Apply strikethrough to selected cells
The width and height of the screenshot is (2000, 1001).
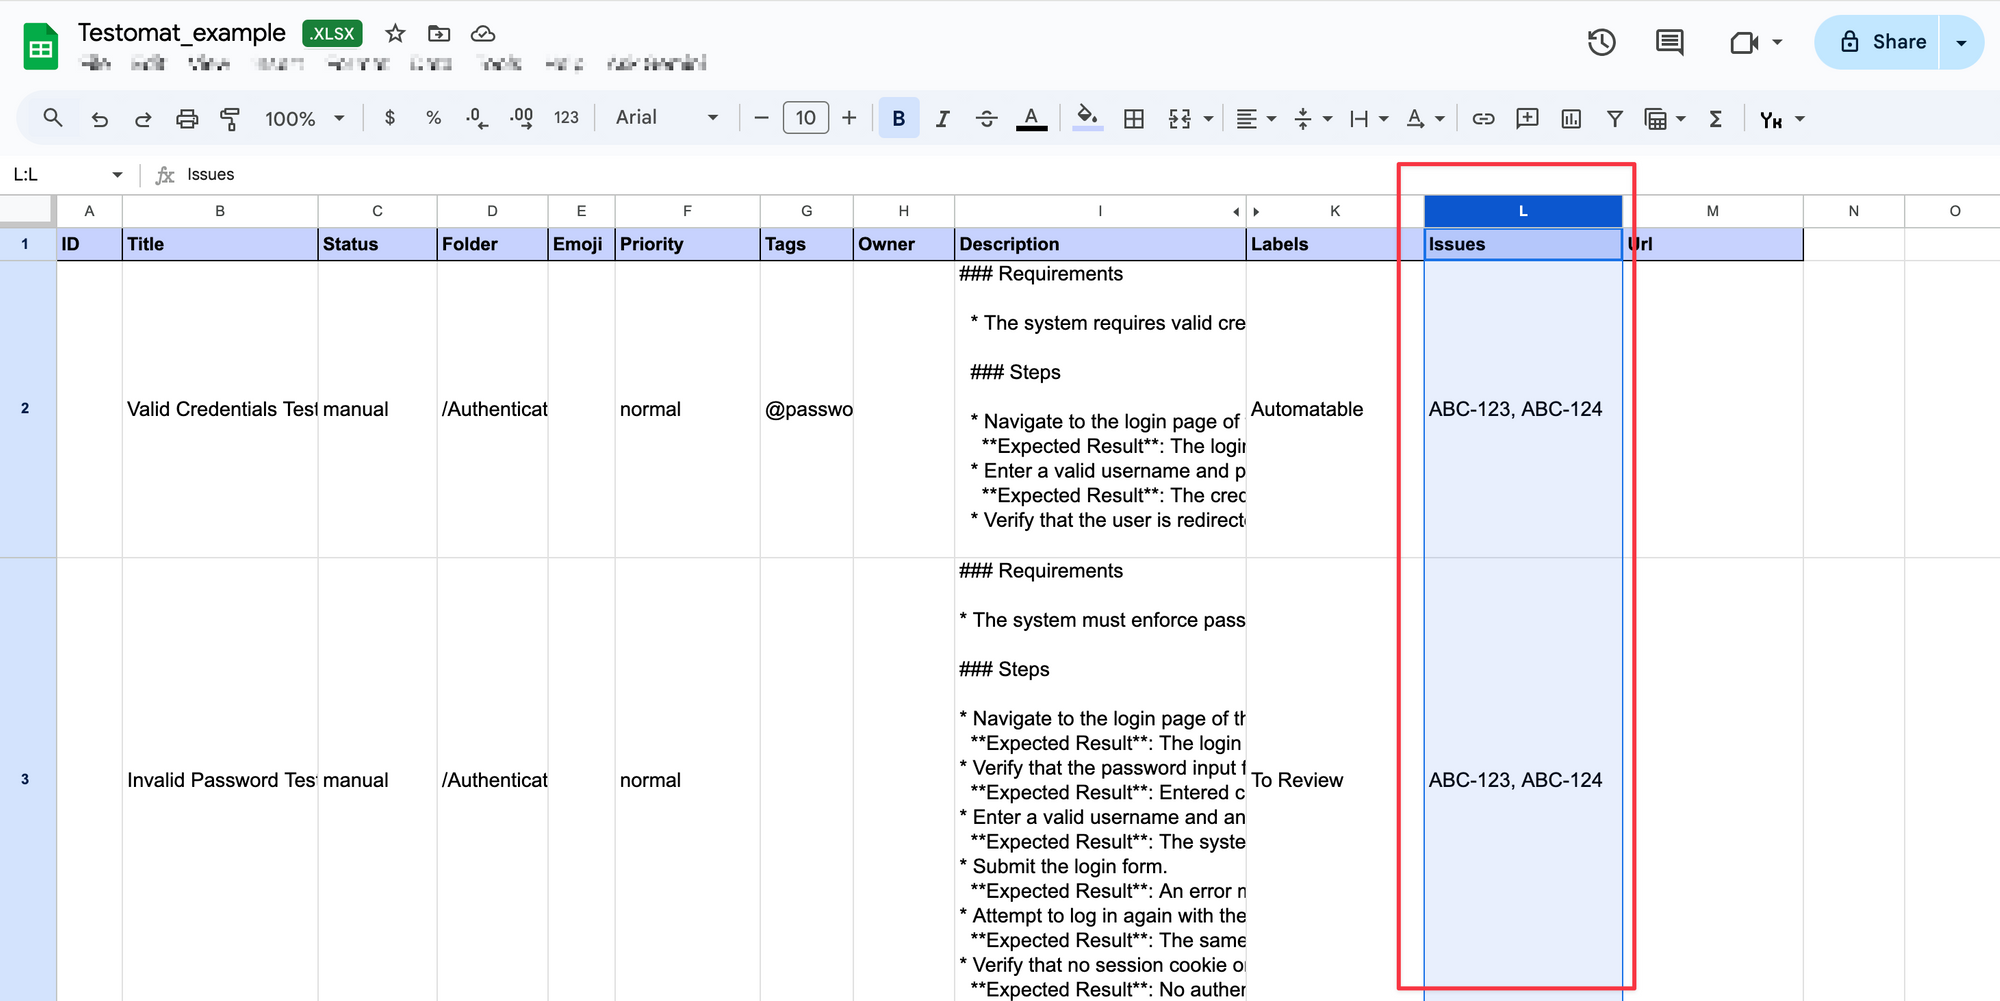coord(987,118)
